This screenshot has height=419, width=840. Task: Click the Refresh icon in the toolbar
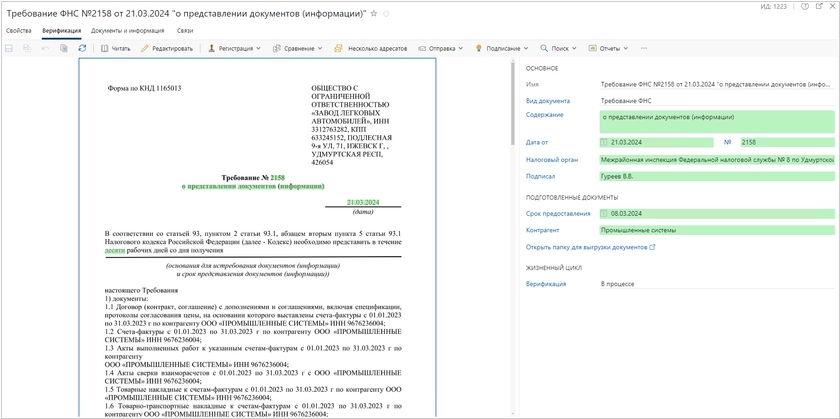82,48
